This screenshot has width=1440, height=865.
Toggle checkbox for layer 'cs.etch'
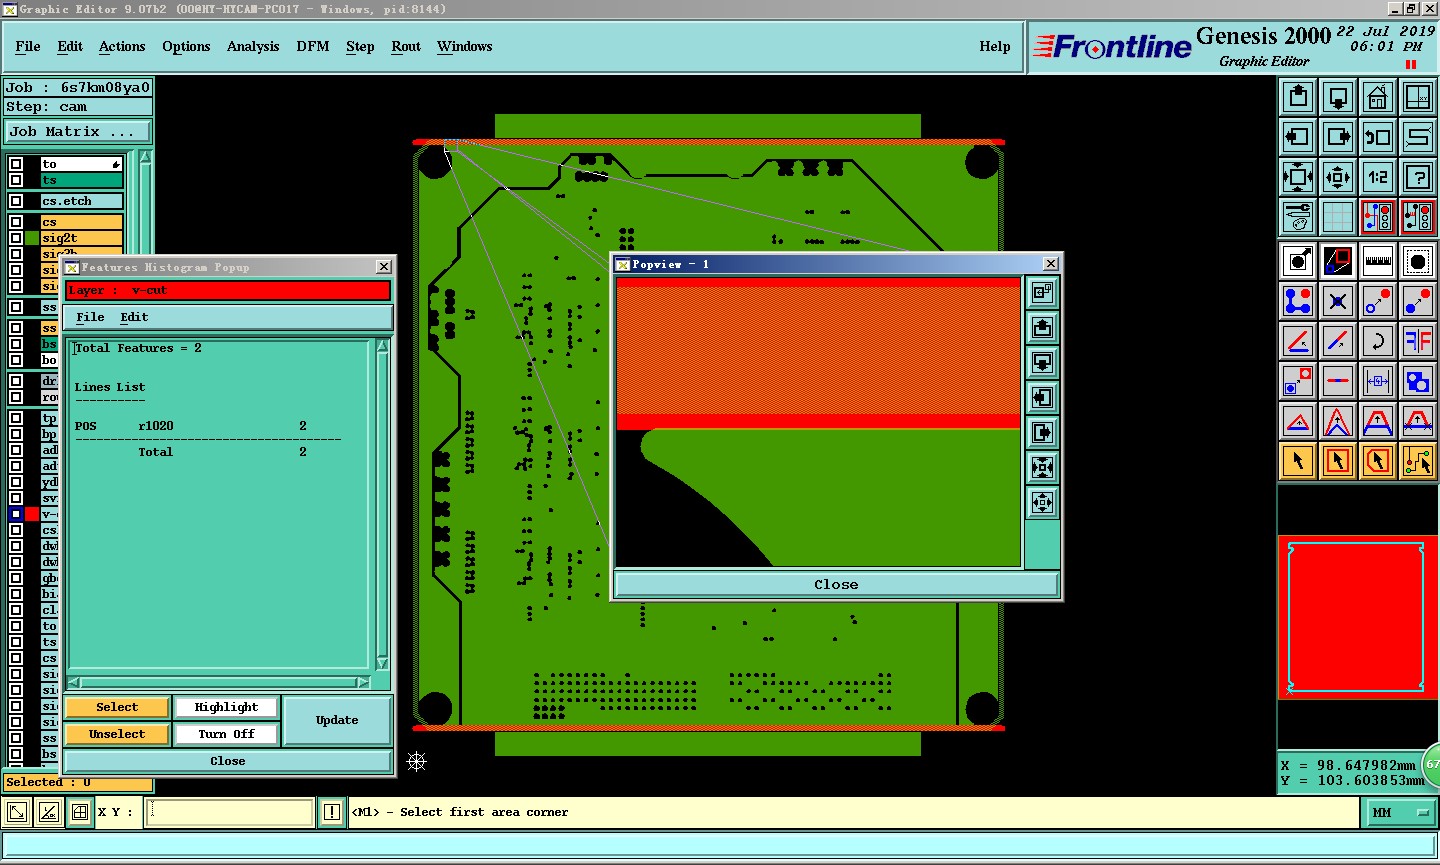16,201
